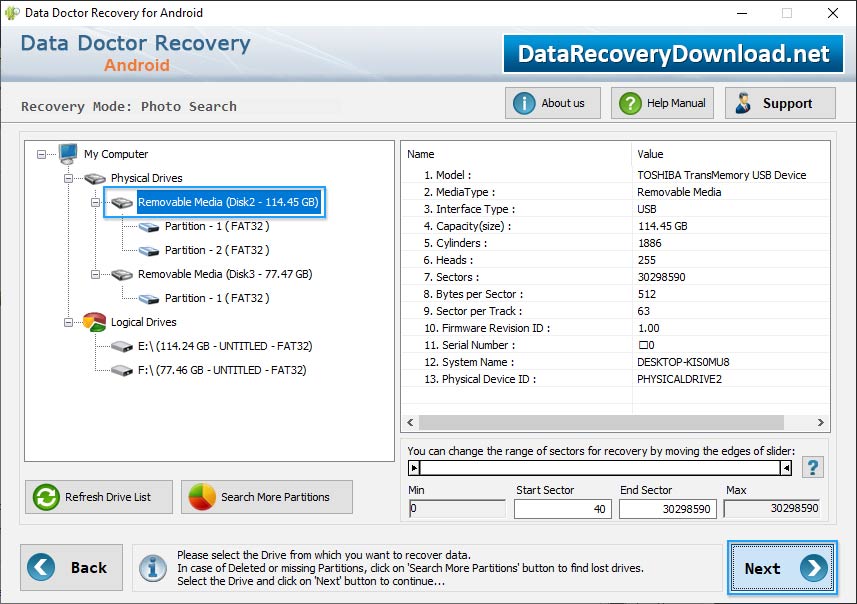Click the Help Manual question mark icon
The image size is (857, 604).
pos(630,103)
